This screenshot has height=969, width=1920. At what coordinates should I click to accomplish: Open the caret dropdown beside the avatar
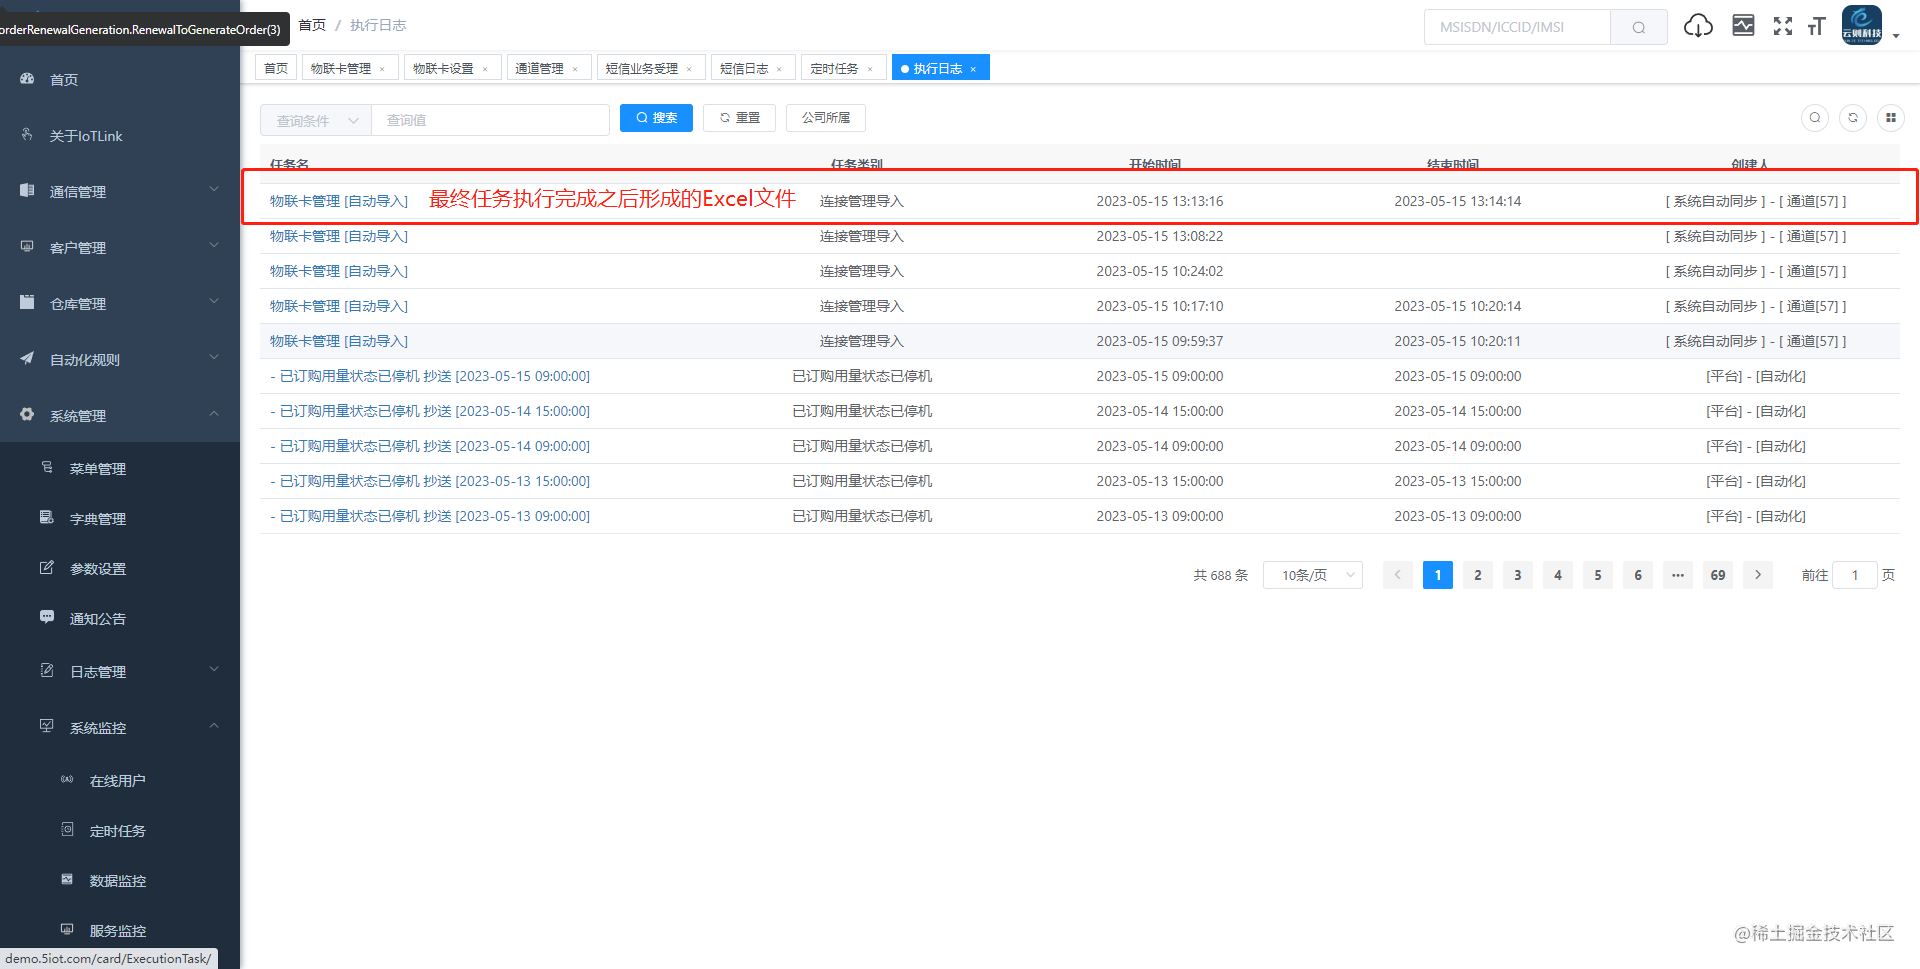(x=1896, y=35)
